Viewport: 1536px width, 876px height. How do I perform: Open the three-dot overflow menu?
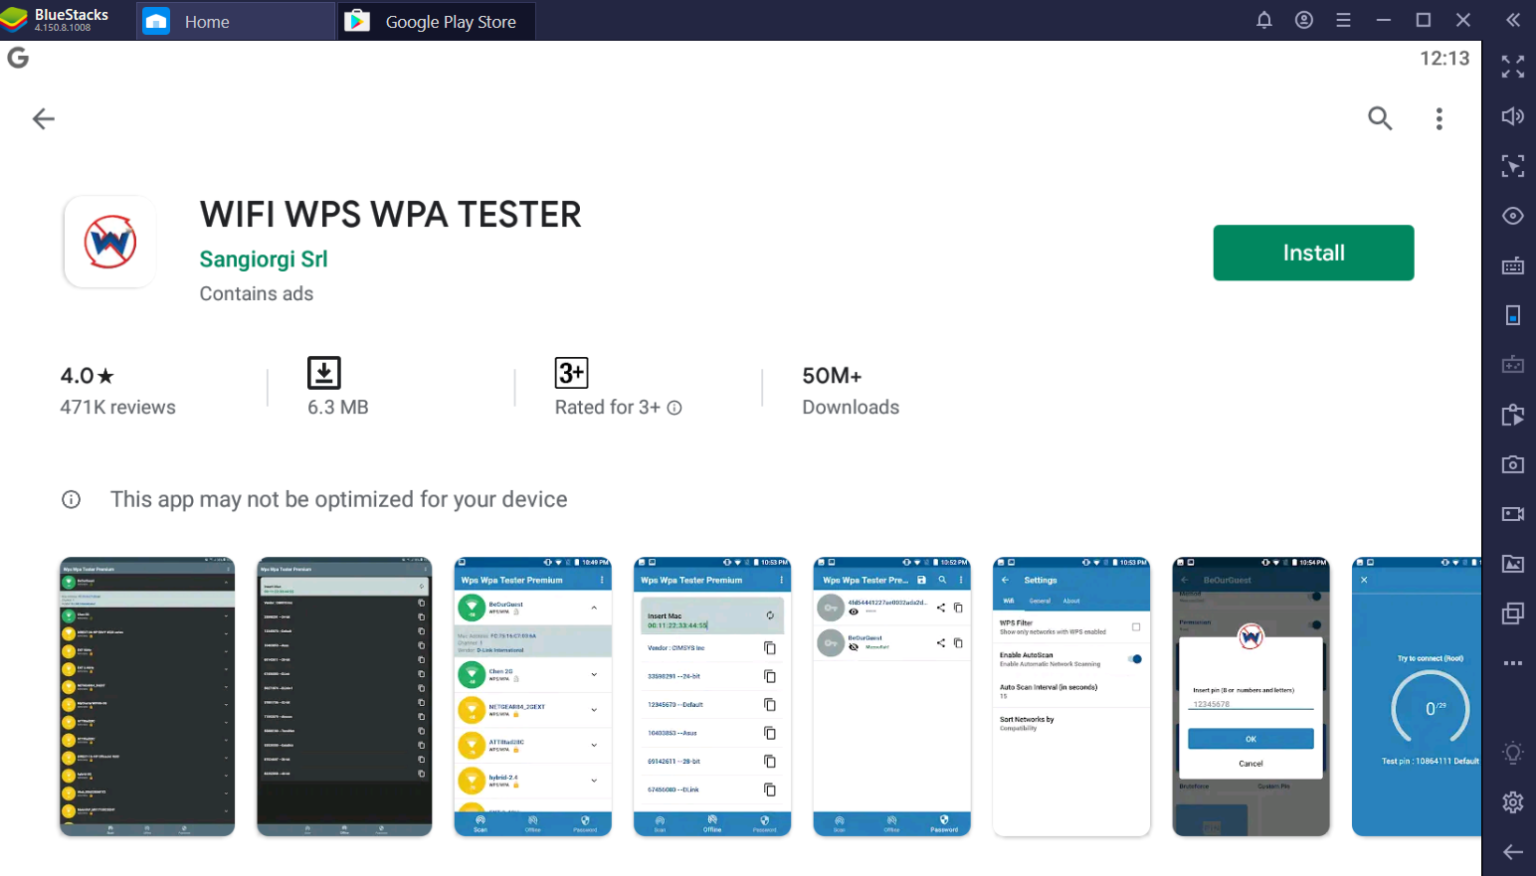(1439, 119)
